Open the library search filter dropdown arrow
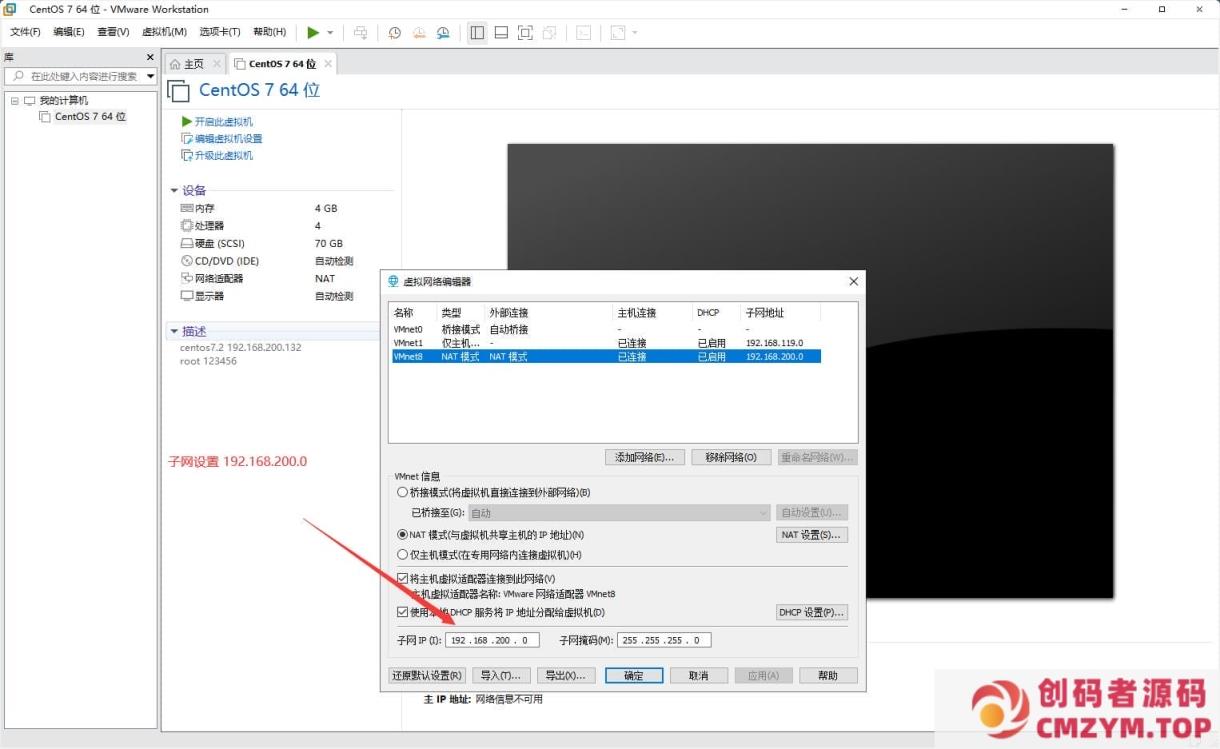Viewport: 1220px width, 749px height. (151, 76)
